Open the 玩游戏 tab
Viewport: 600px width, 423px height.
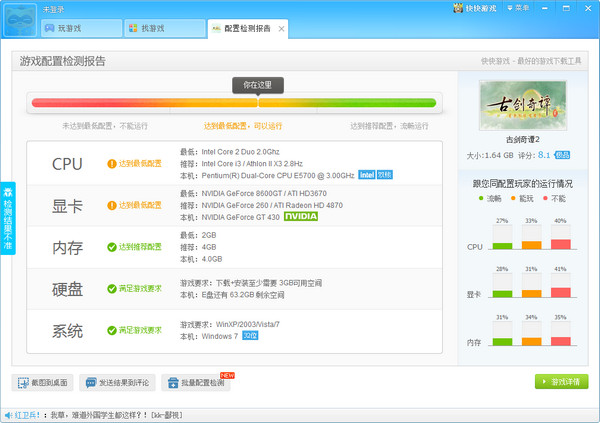[x=82, y=28]
